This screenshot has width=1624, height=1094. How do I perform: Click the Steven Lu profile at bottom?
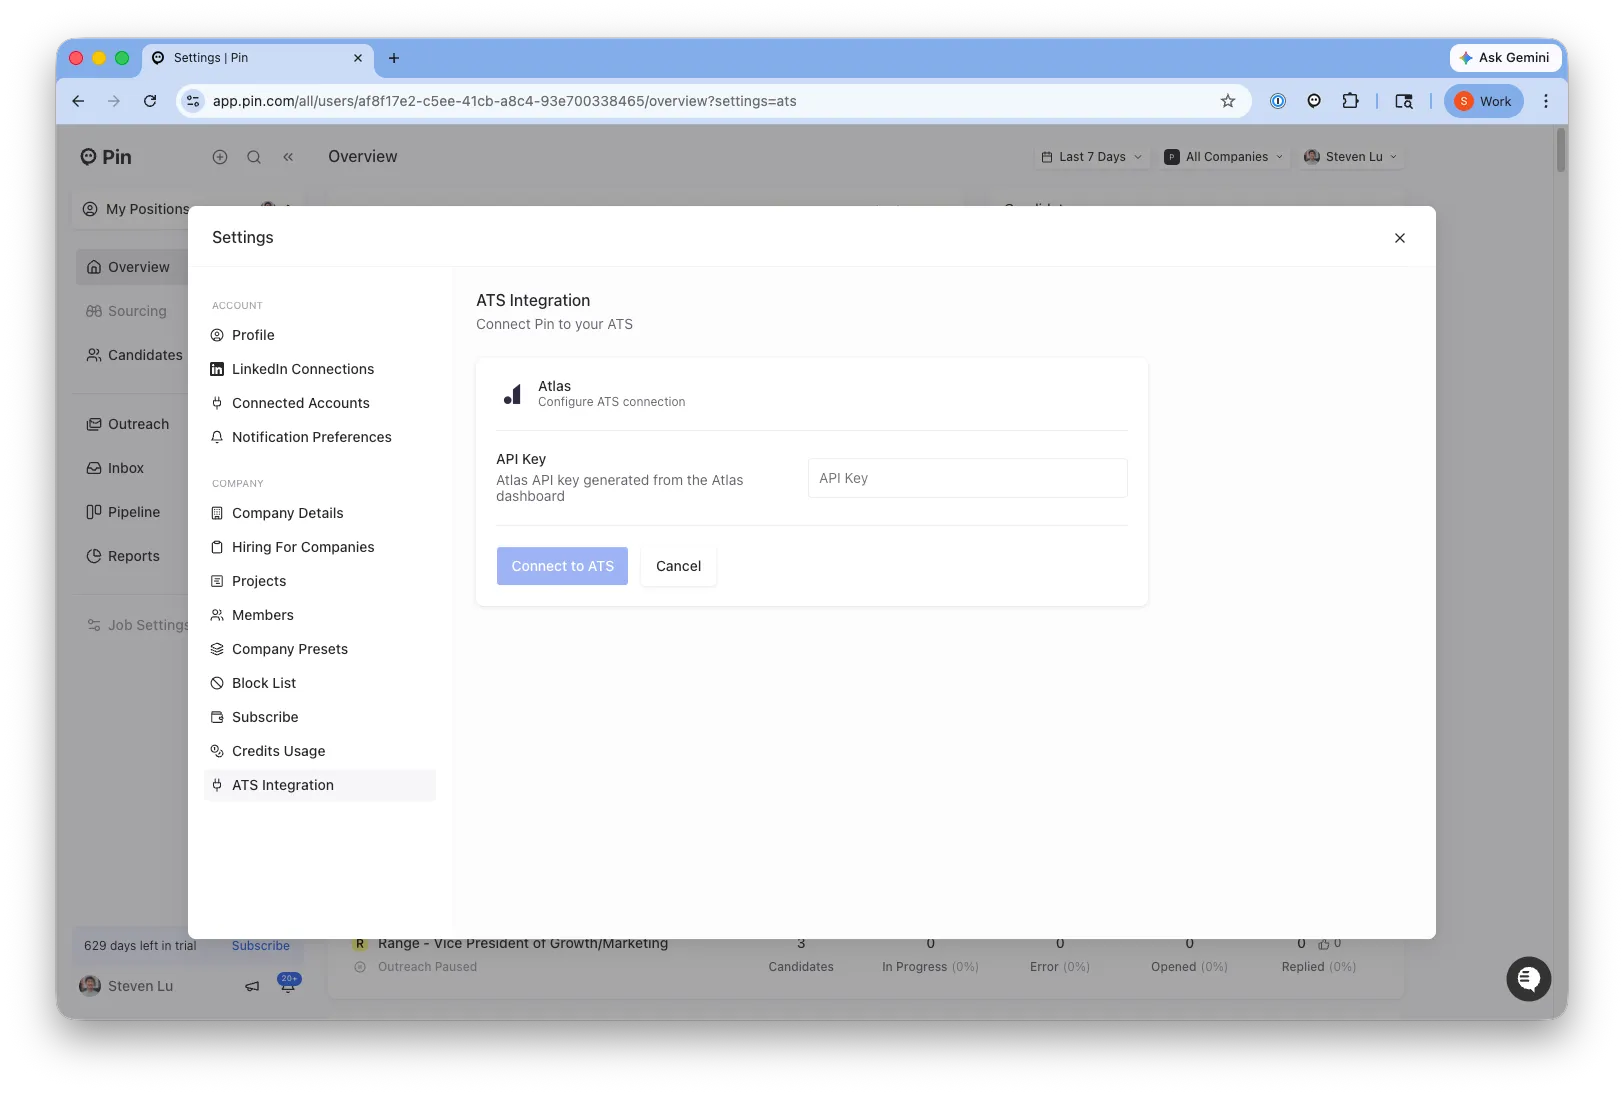pos(127,986)
